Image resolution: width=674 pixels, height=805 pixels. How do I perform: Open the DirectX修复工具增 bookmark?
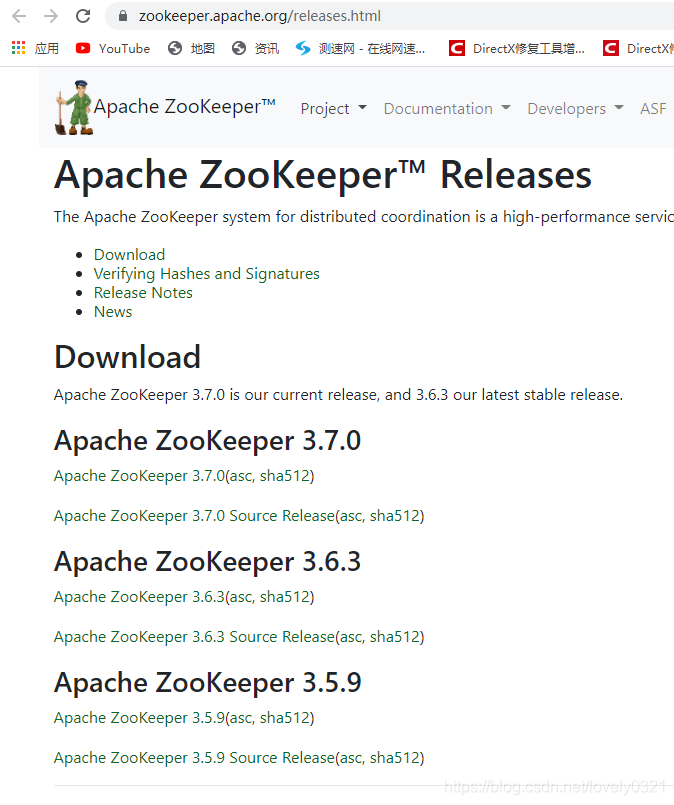[x=517, y=48]
